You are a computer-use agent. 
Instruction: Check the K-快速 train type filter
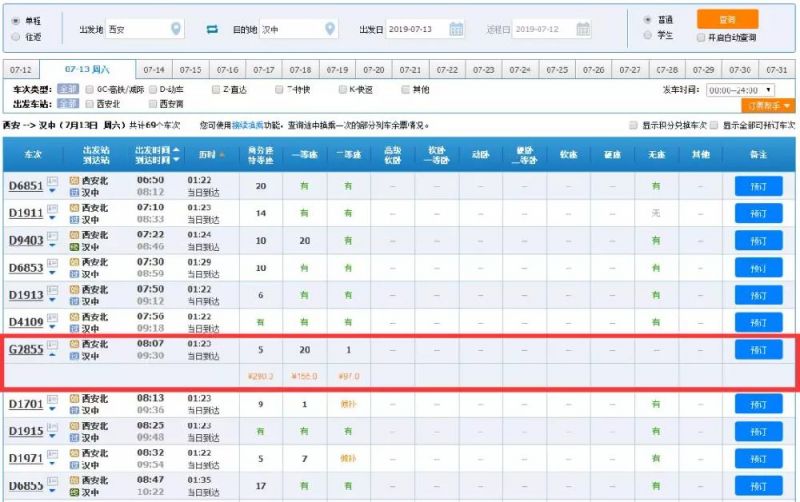tap(343, 90)
